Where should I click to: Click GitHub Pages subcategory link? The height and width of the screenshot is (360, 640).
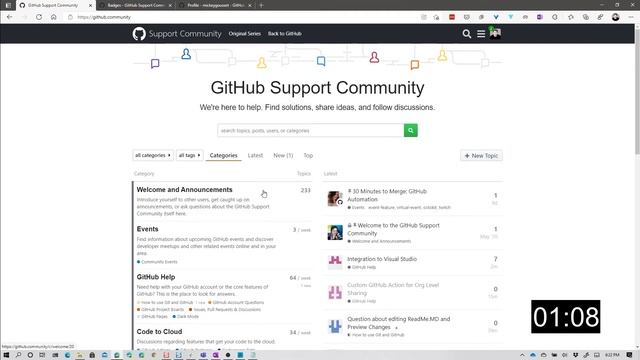(154, 316)
